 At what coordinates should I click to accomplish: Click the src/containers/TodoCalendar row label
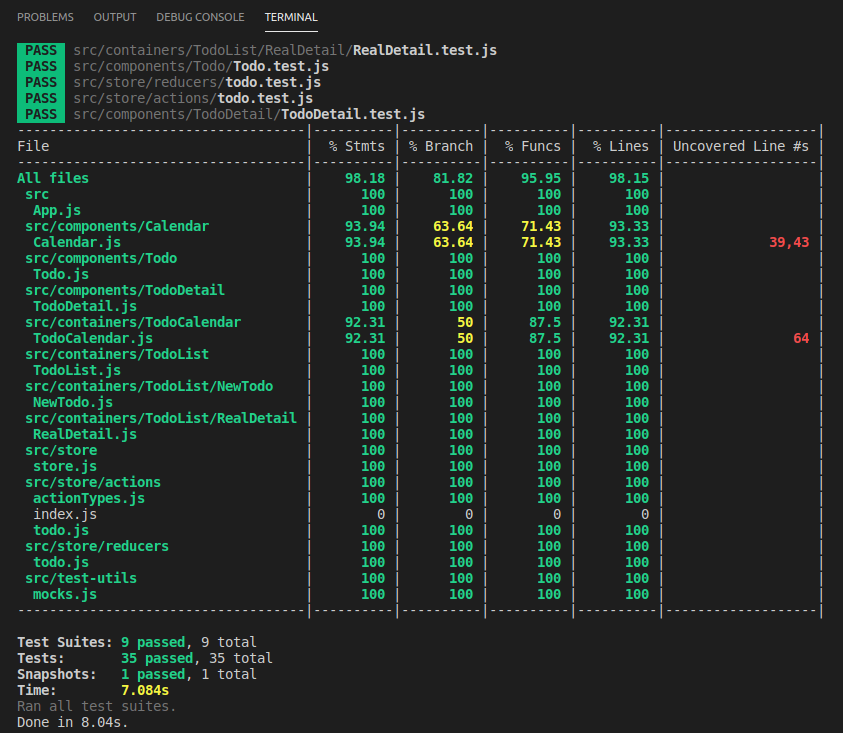click(133, 323)
